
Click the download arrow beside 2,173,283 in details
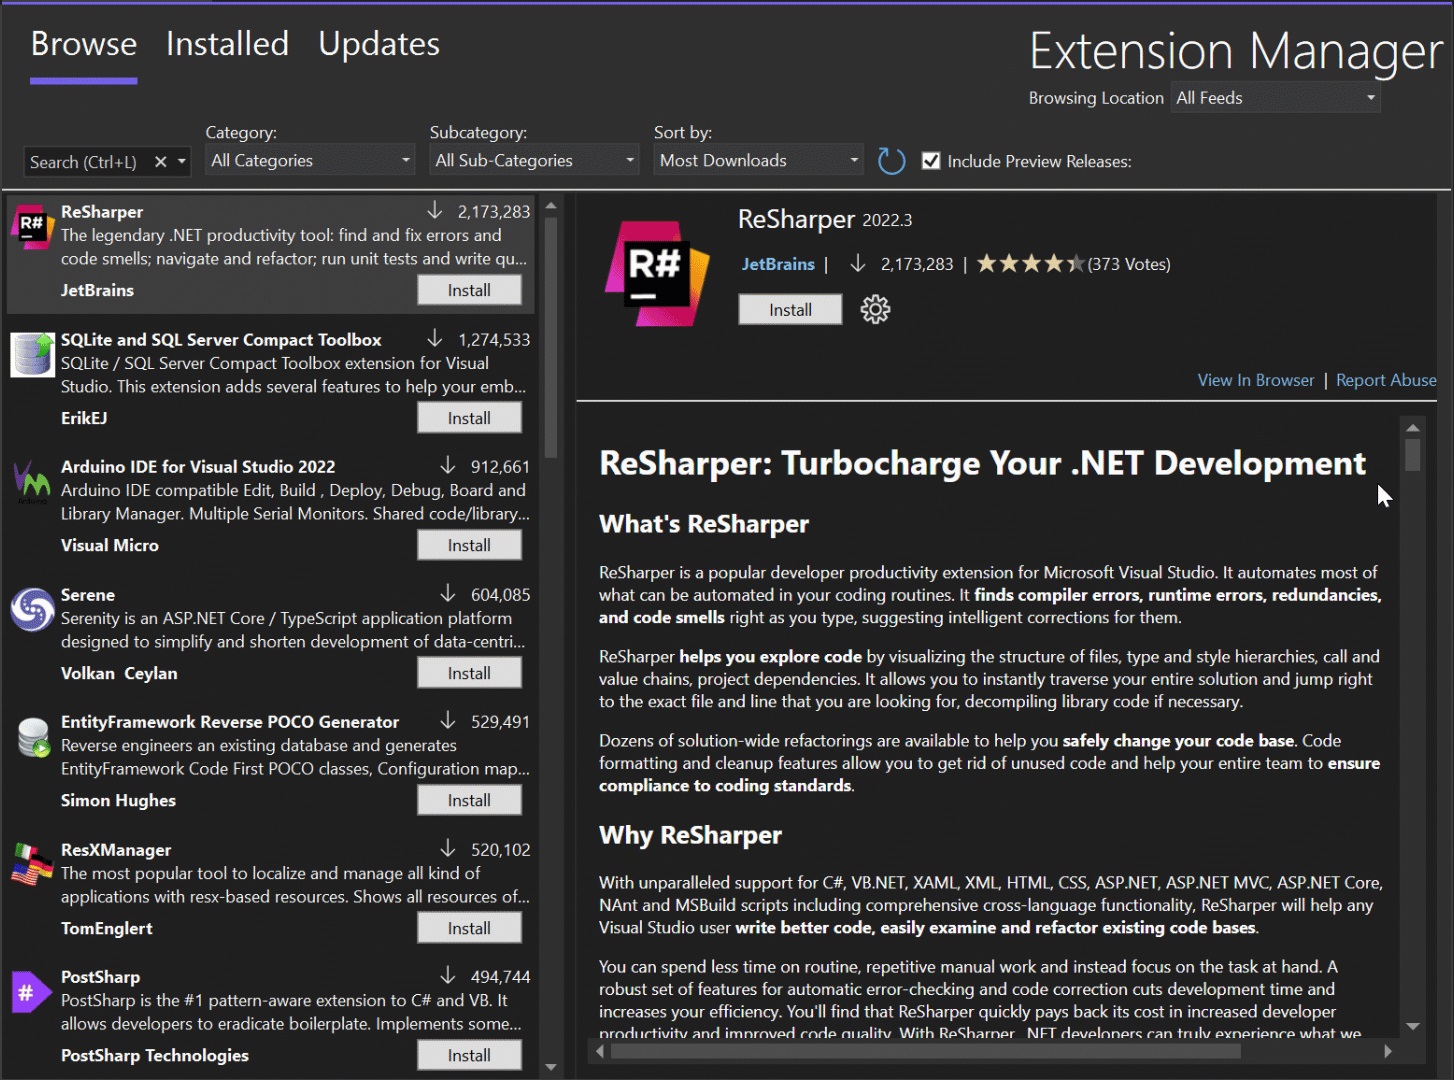857,263
